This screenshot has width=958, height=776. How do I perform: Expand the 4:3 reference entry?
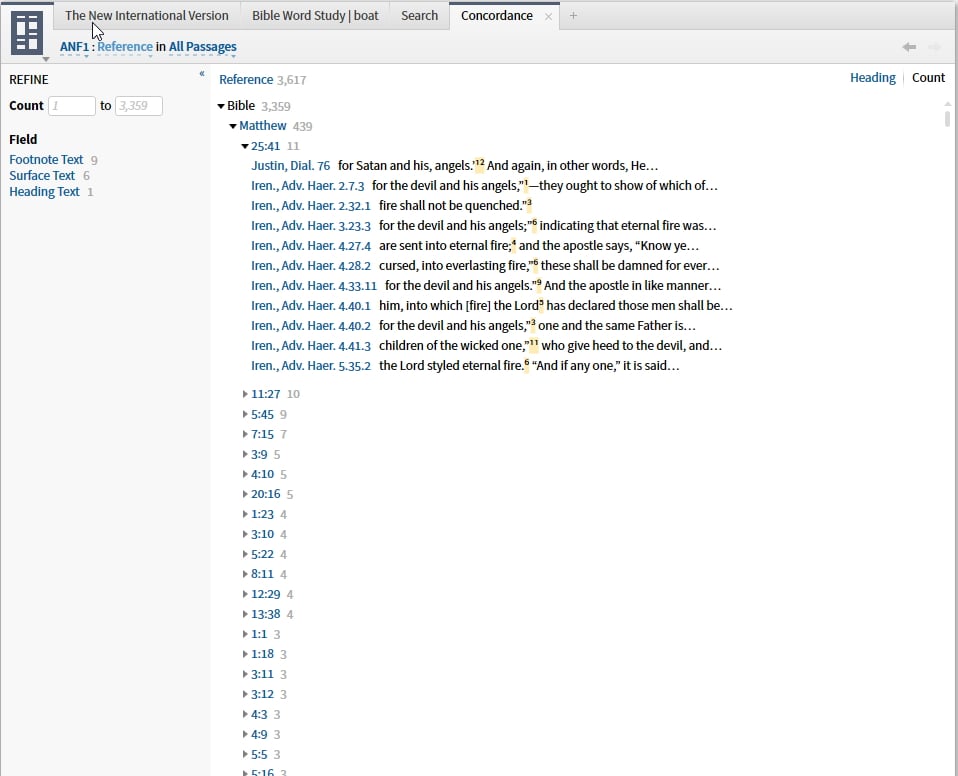pyautogui.click(x=245, y=714)
